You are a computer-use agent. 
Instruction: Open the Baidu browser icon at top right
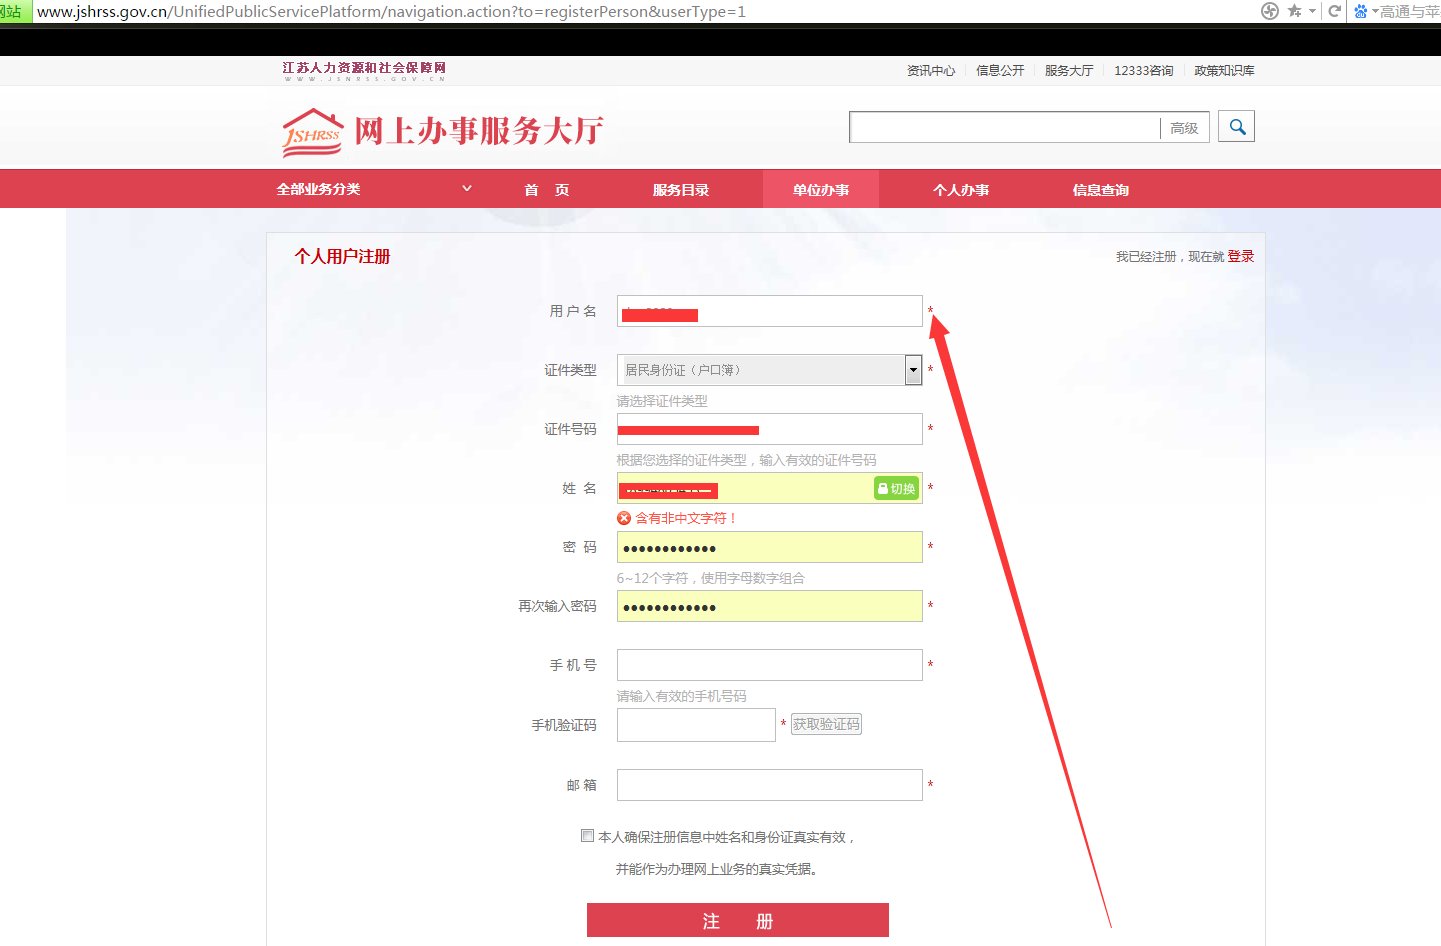click(1360, 11)
